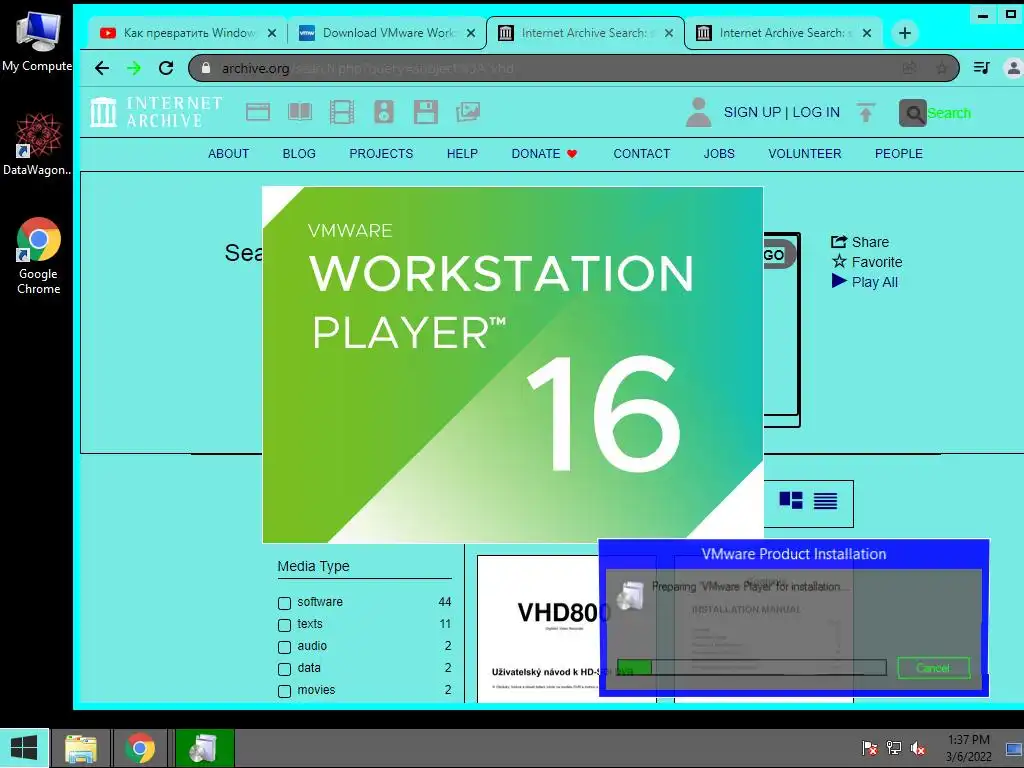The height and width of the screenshot is (768, 1024).
Task: Select the VMware installer taskbar item
Action: click(x=204, y=748)
